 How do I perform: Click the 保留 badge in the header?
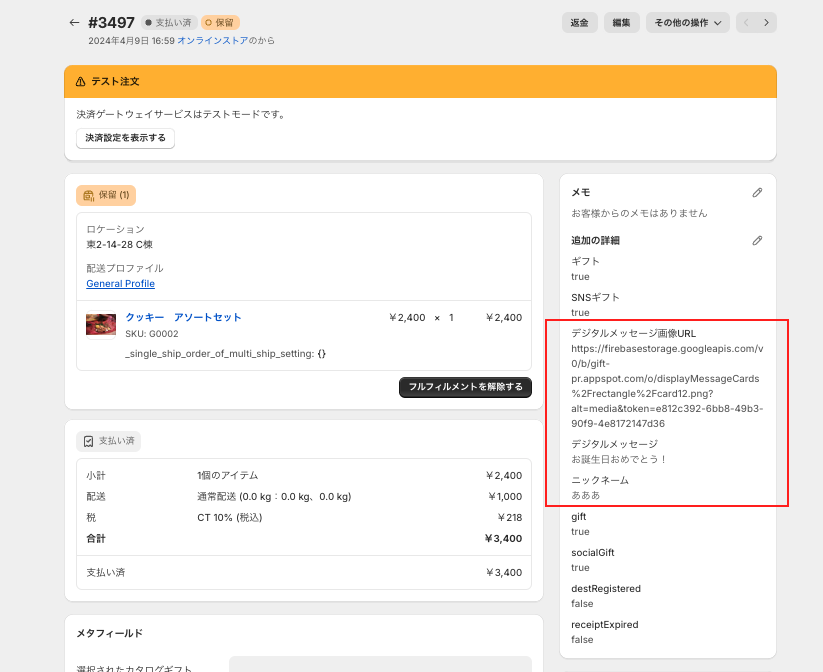point(220,22)
